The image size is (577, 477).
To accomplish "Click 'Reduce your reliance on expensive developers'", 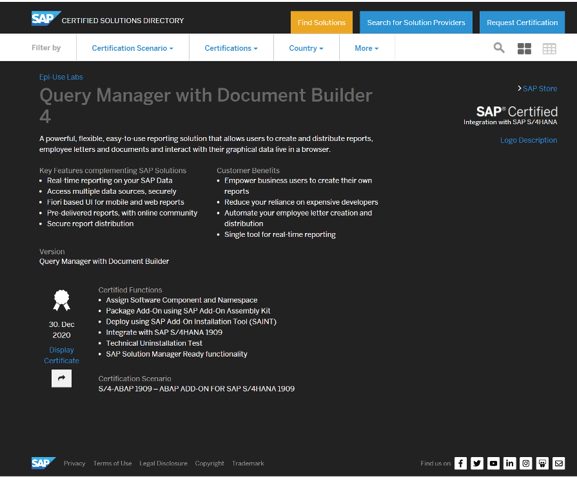I will tap(301, 202).
